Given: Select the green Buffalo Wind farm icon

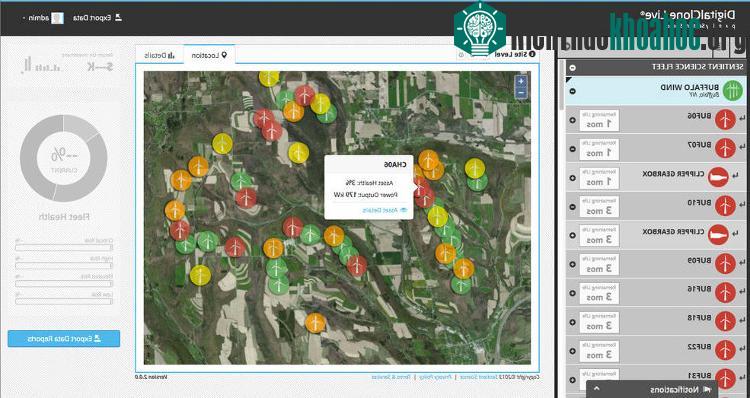Looking at the screenshot, I should click(732, 90).
